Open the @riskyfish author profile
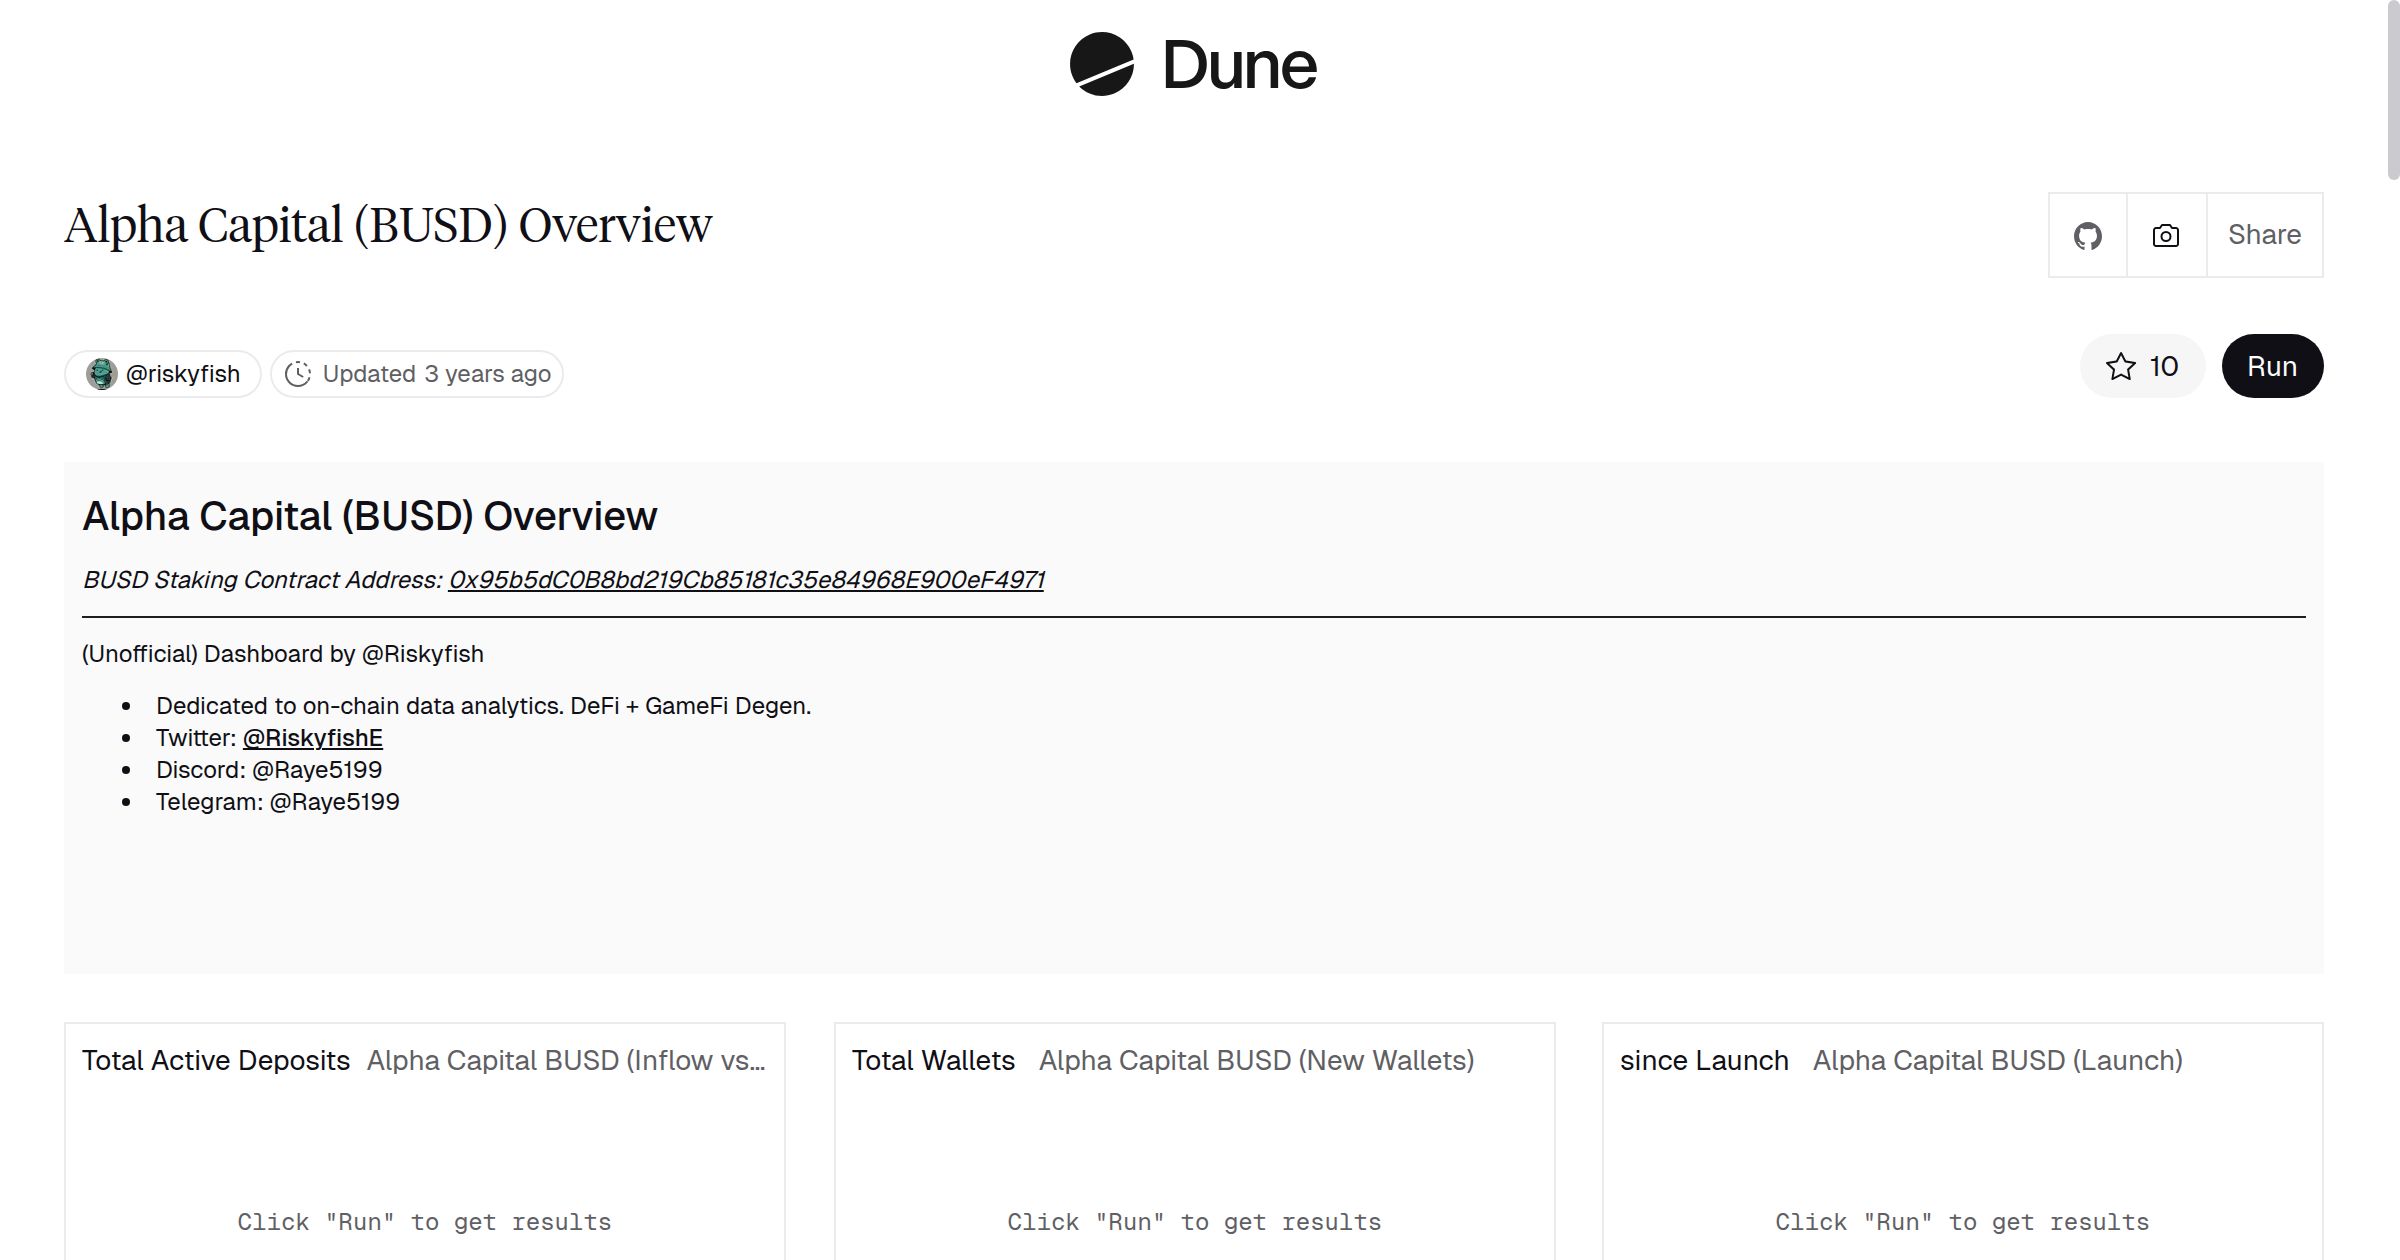Image resolution: width=2400 pixels, height=1260 pixels. point(183,374)
